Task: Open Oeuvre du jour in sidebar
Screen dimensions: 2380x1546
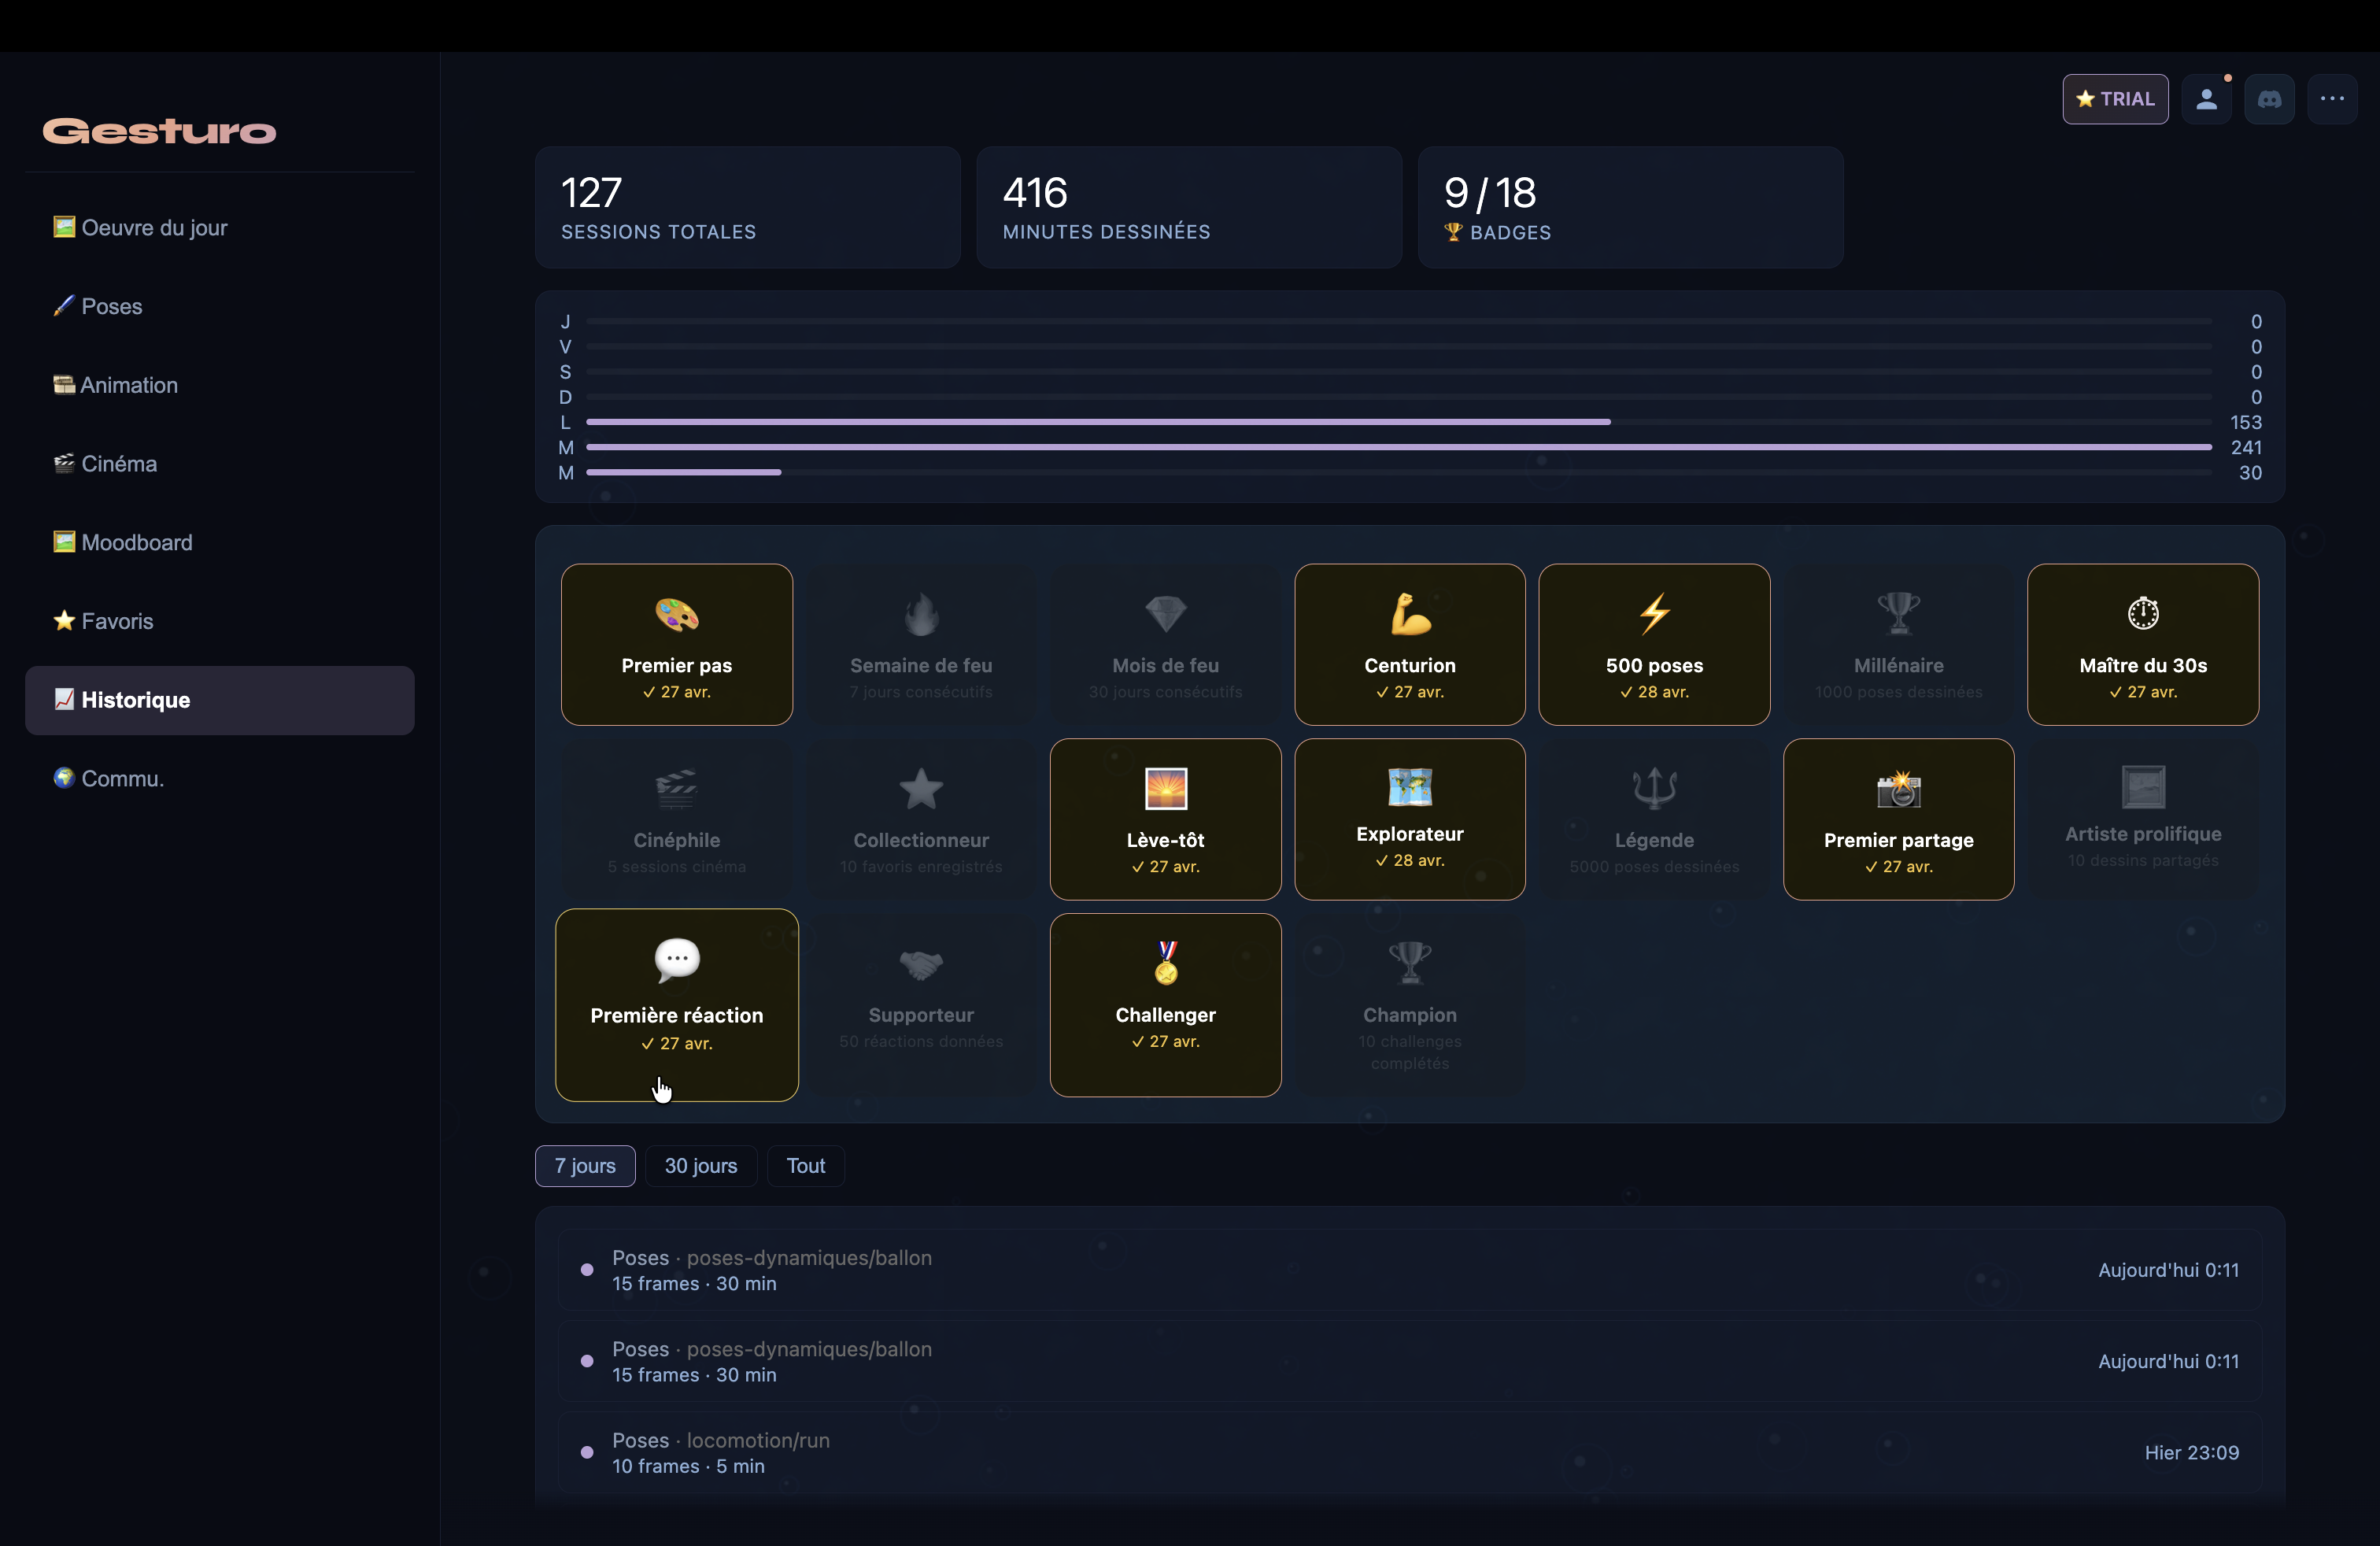Action: (x=220, y=228)
